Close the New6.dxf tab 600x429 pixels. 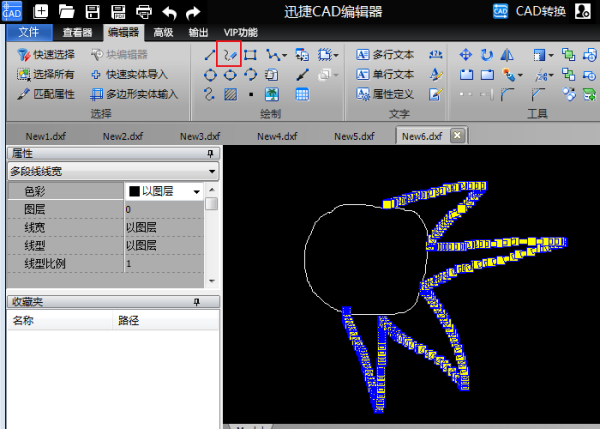click(456, 135)
